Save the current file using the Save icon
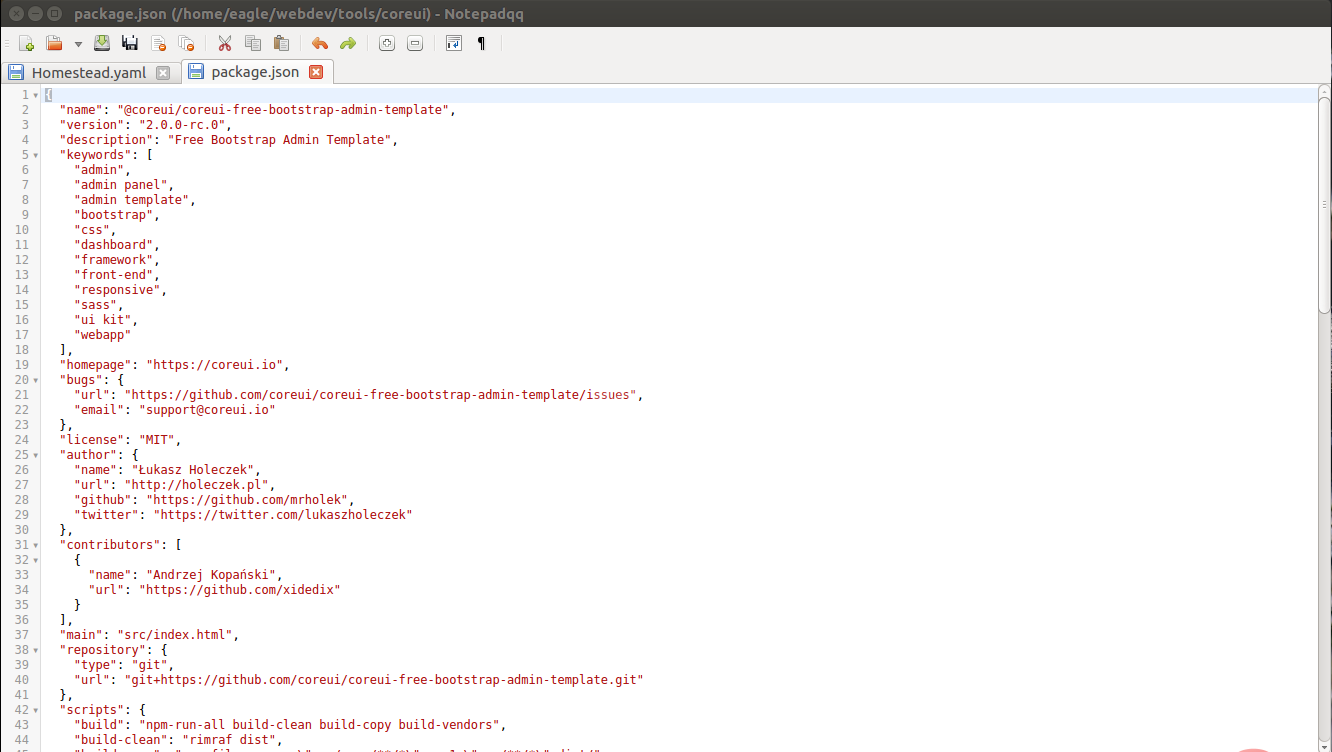The height and width of the screenshot is (752, 1332). click(x=102, y=44)
